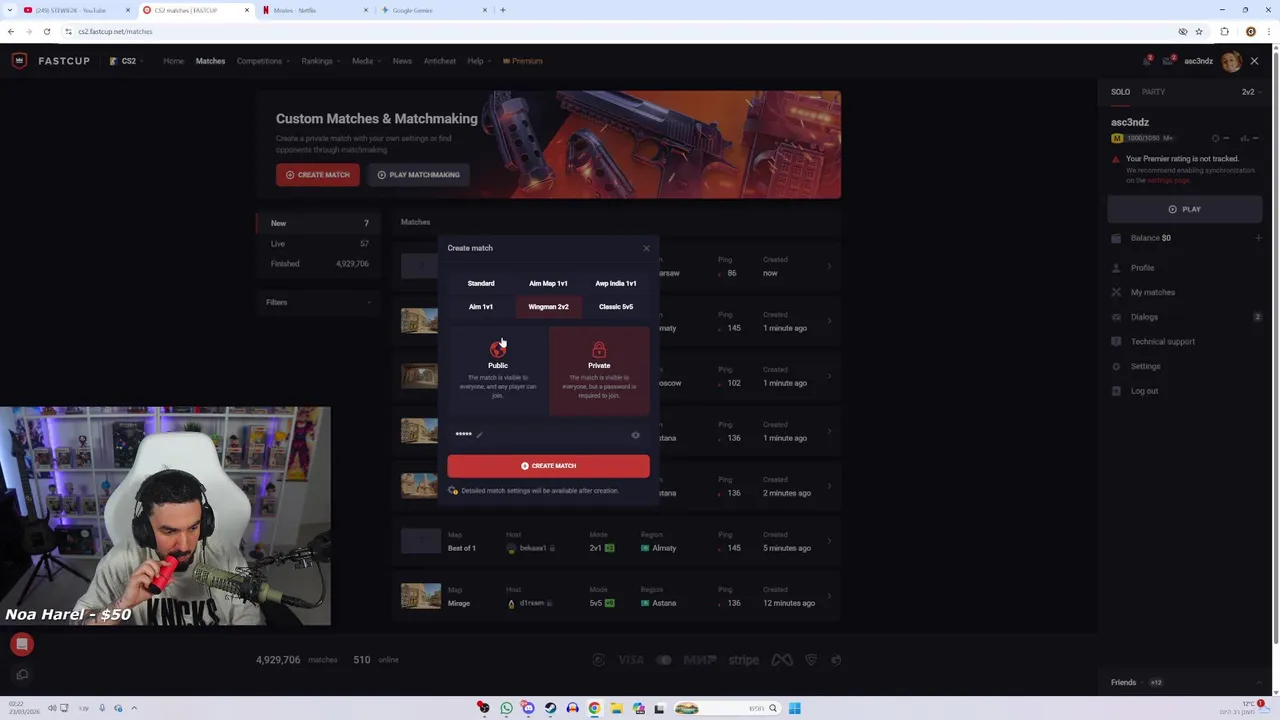Reload the page in browser
Viewport: 1280px width, 720px height.
46,31
